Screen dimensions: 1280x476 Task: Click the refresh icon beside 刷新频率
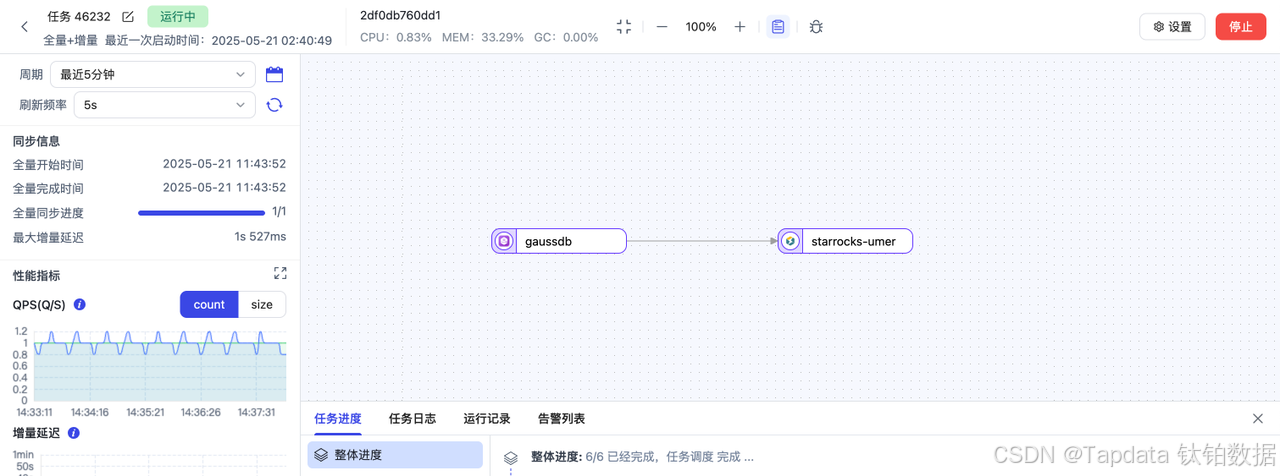[x=275, y=104]
